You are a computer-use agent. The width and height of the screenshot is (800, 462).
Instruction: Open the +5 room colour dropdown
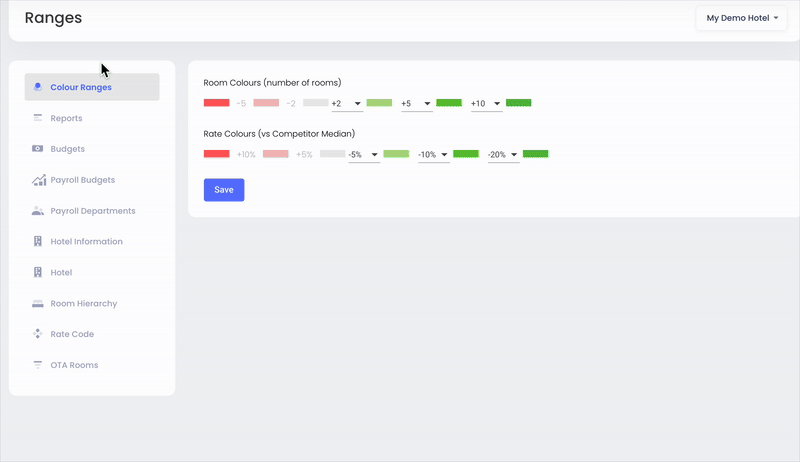point(417,104)
